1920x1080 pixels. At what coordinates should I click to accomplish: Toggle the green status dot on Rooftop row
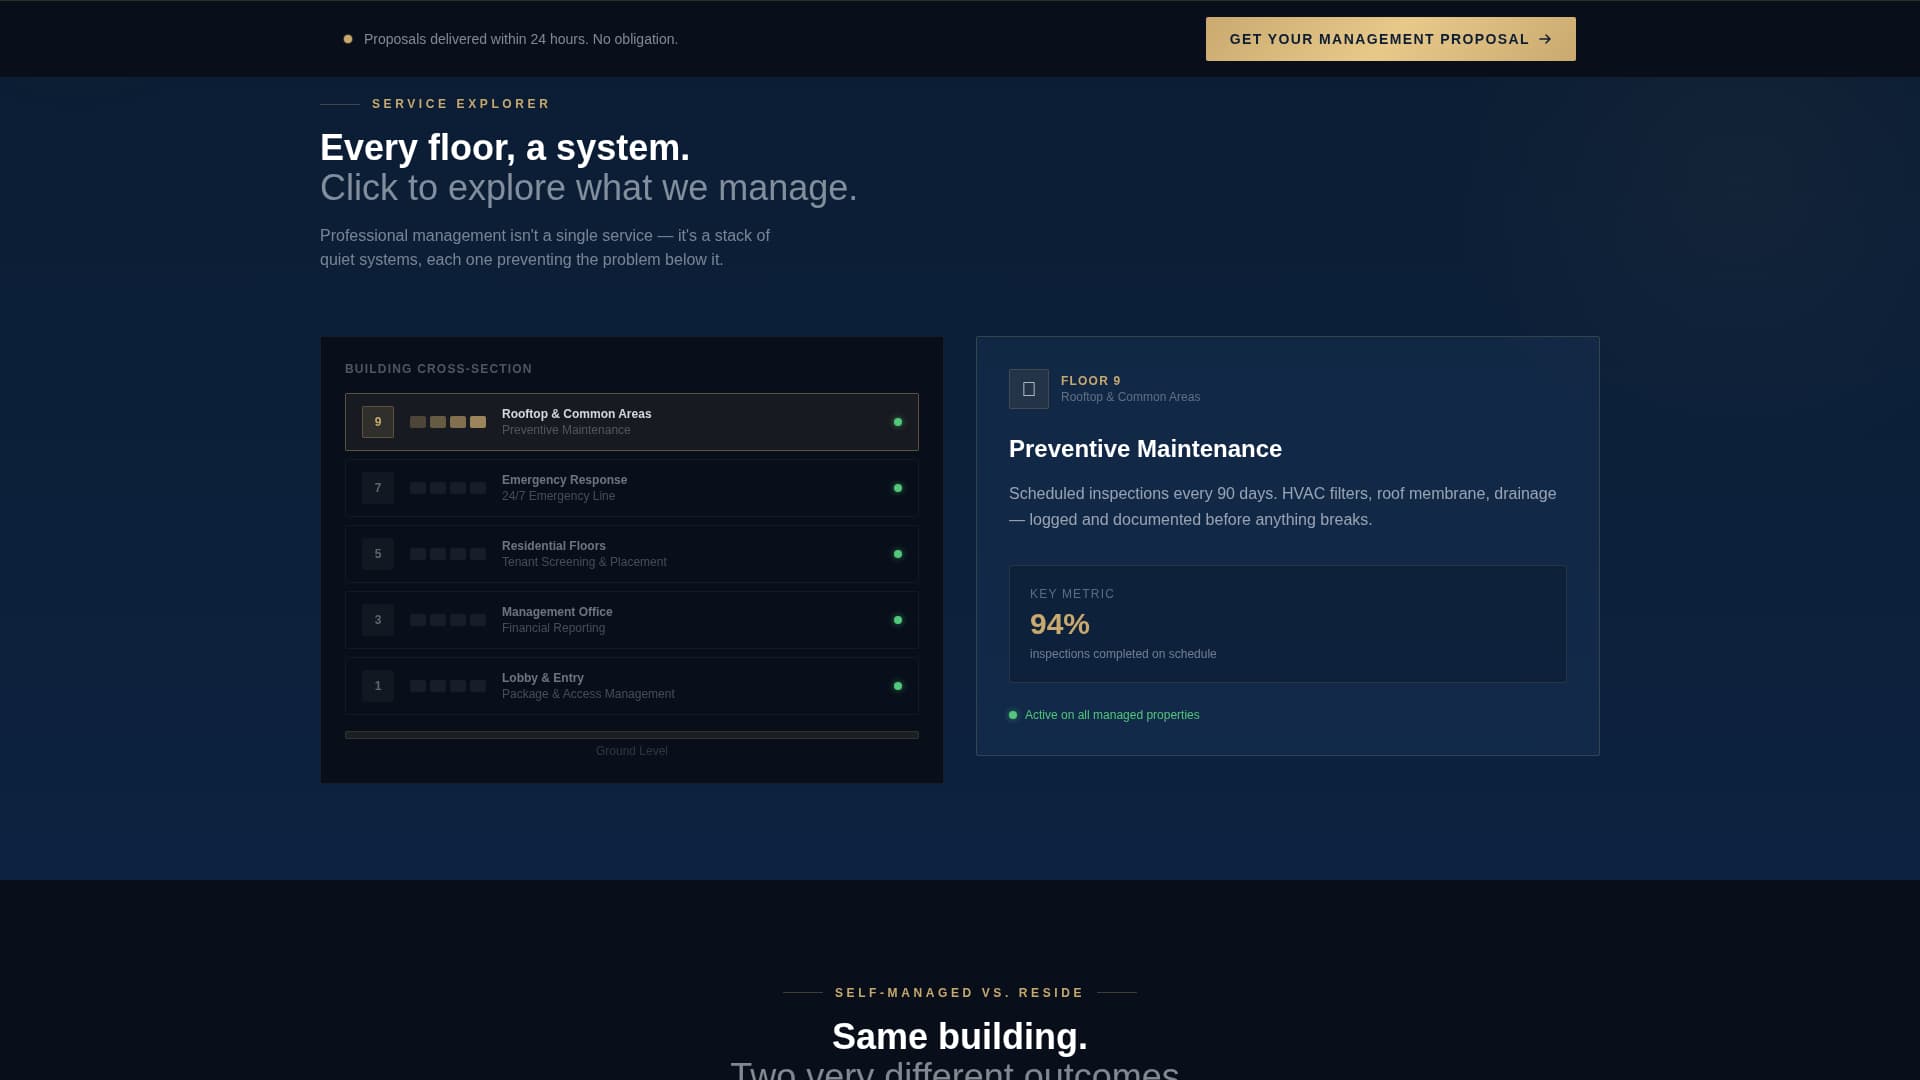897,422
